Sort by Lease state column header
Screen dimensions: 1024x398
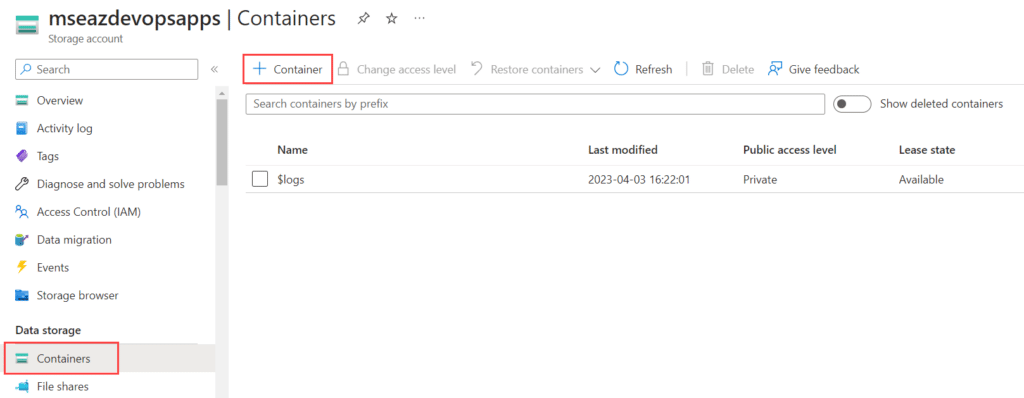tap(927, 150)
